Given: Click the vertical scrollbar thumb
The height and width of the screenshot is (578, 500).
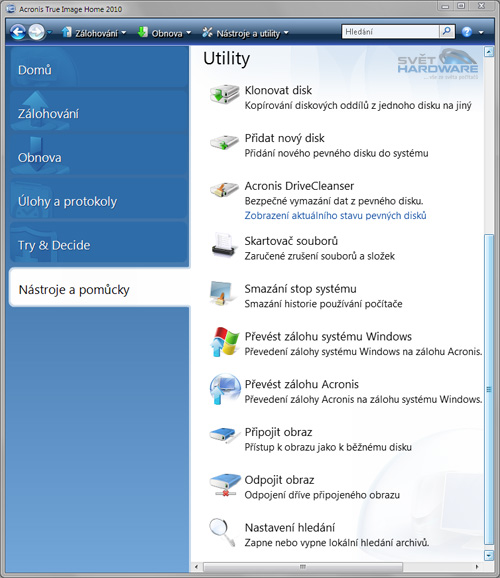Looking at the screenshot, I should pyautogui.click(x=489, y=389).
